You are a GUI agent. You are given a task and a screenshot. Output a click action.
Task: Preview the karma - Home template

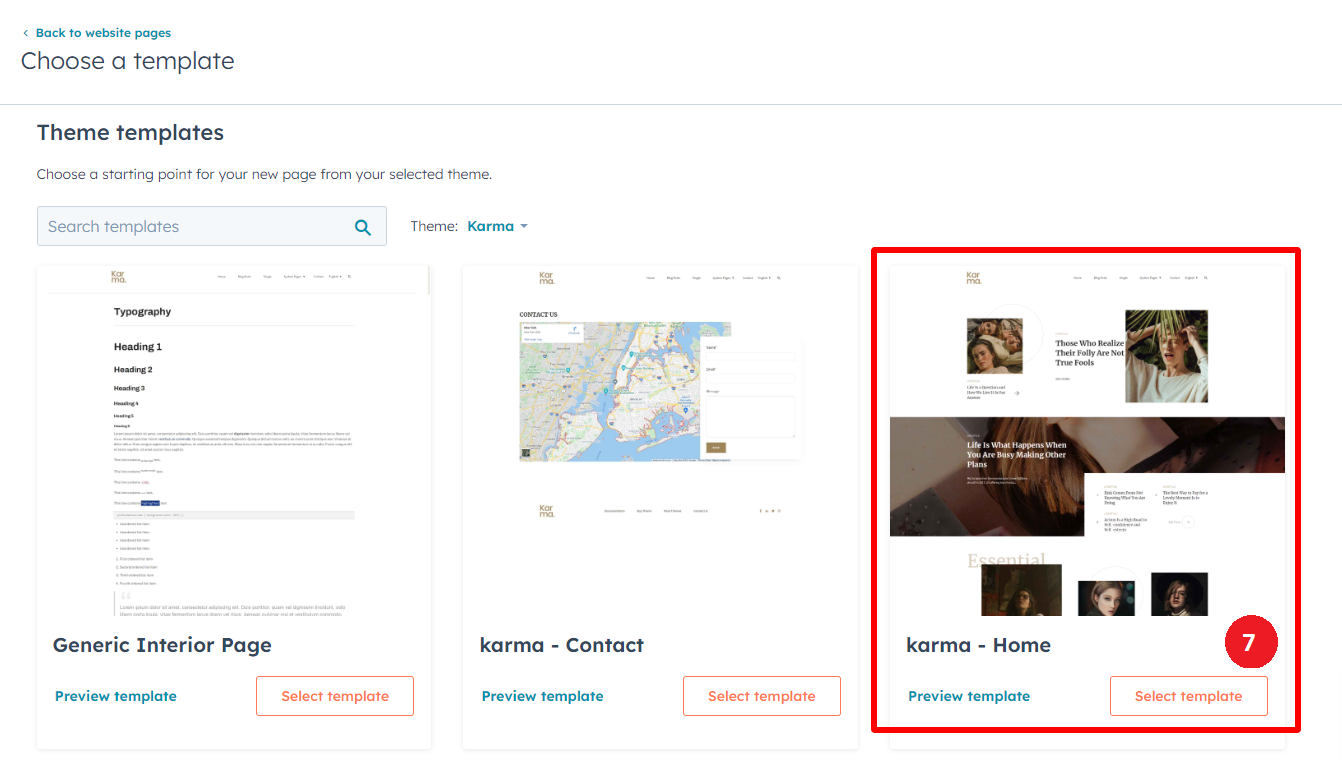click(969, 696)
